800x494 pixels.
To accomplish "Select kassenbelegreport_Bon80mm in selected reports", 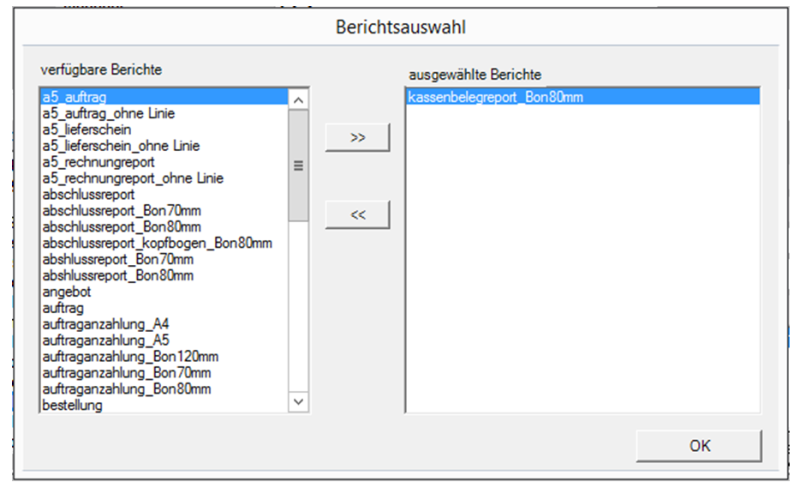I will 495,97.
